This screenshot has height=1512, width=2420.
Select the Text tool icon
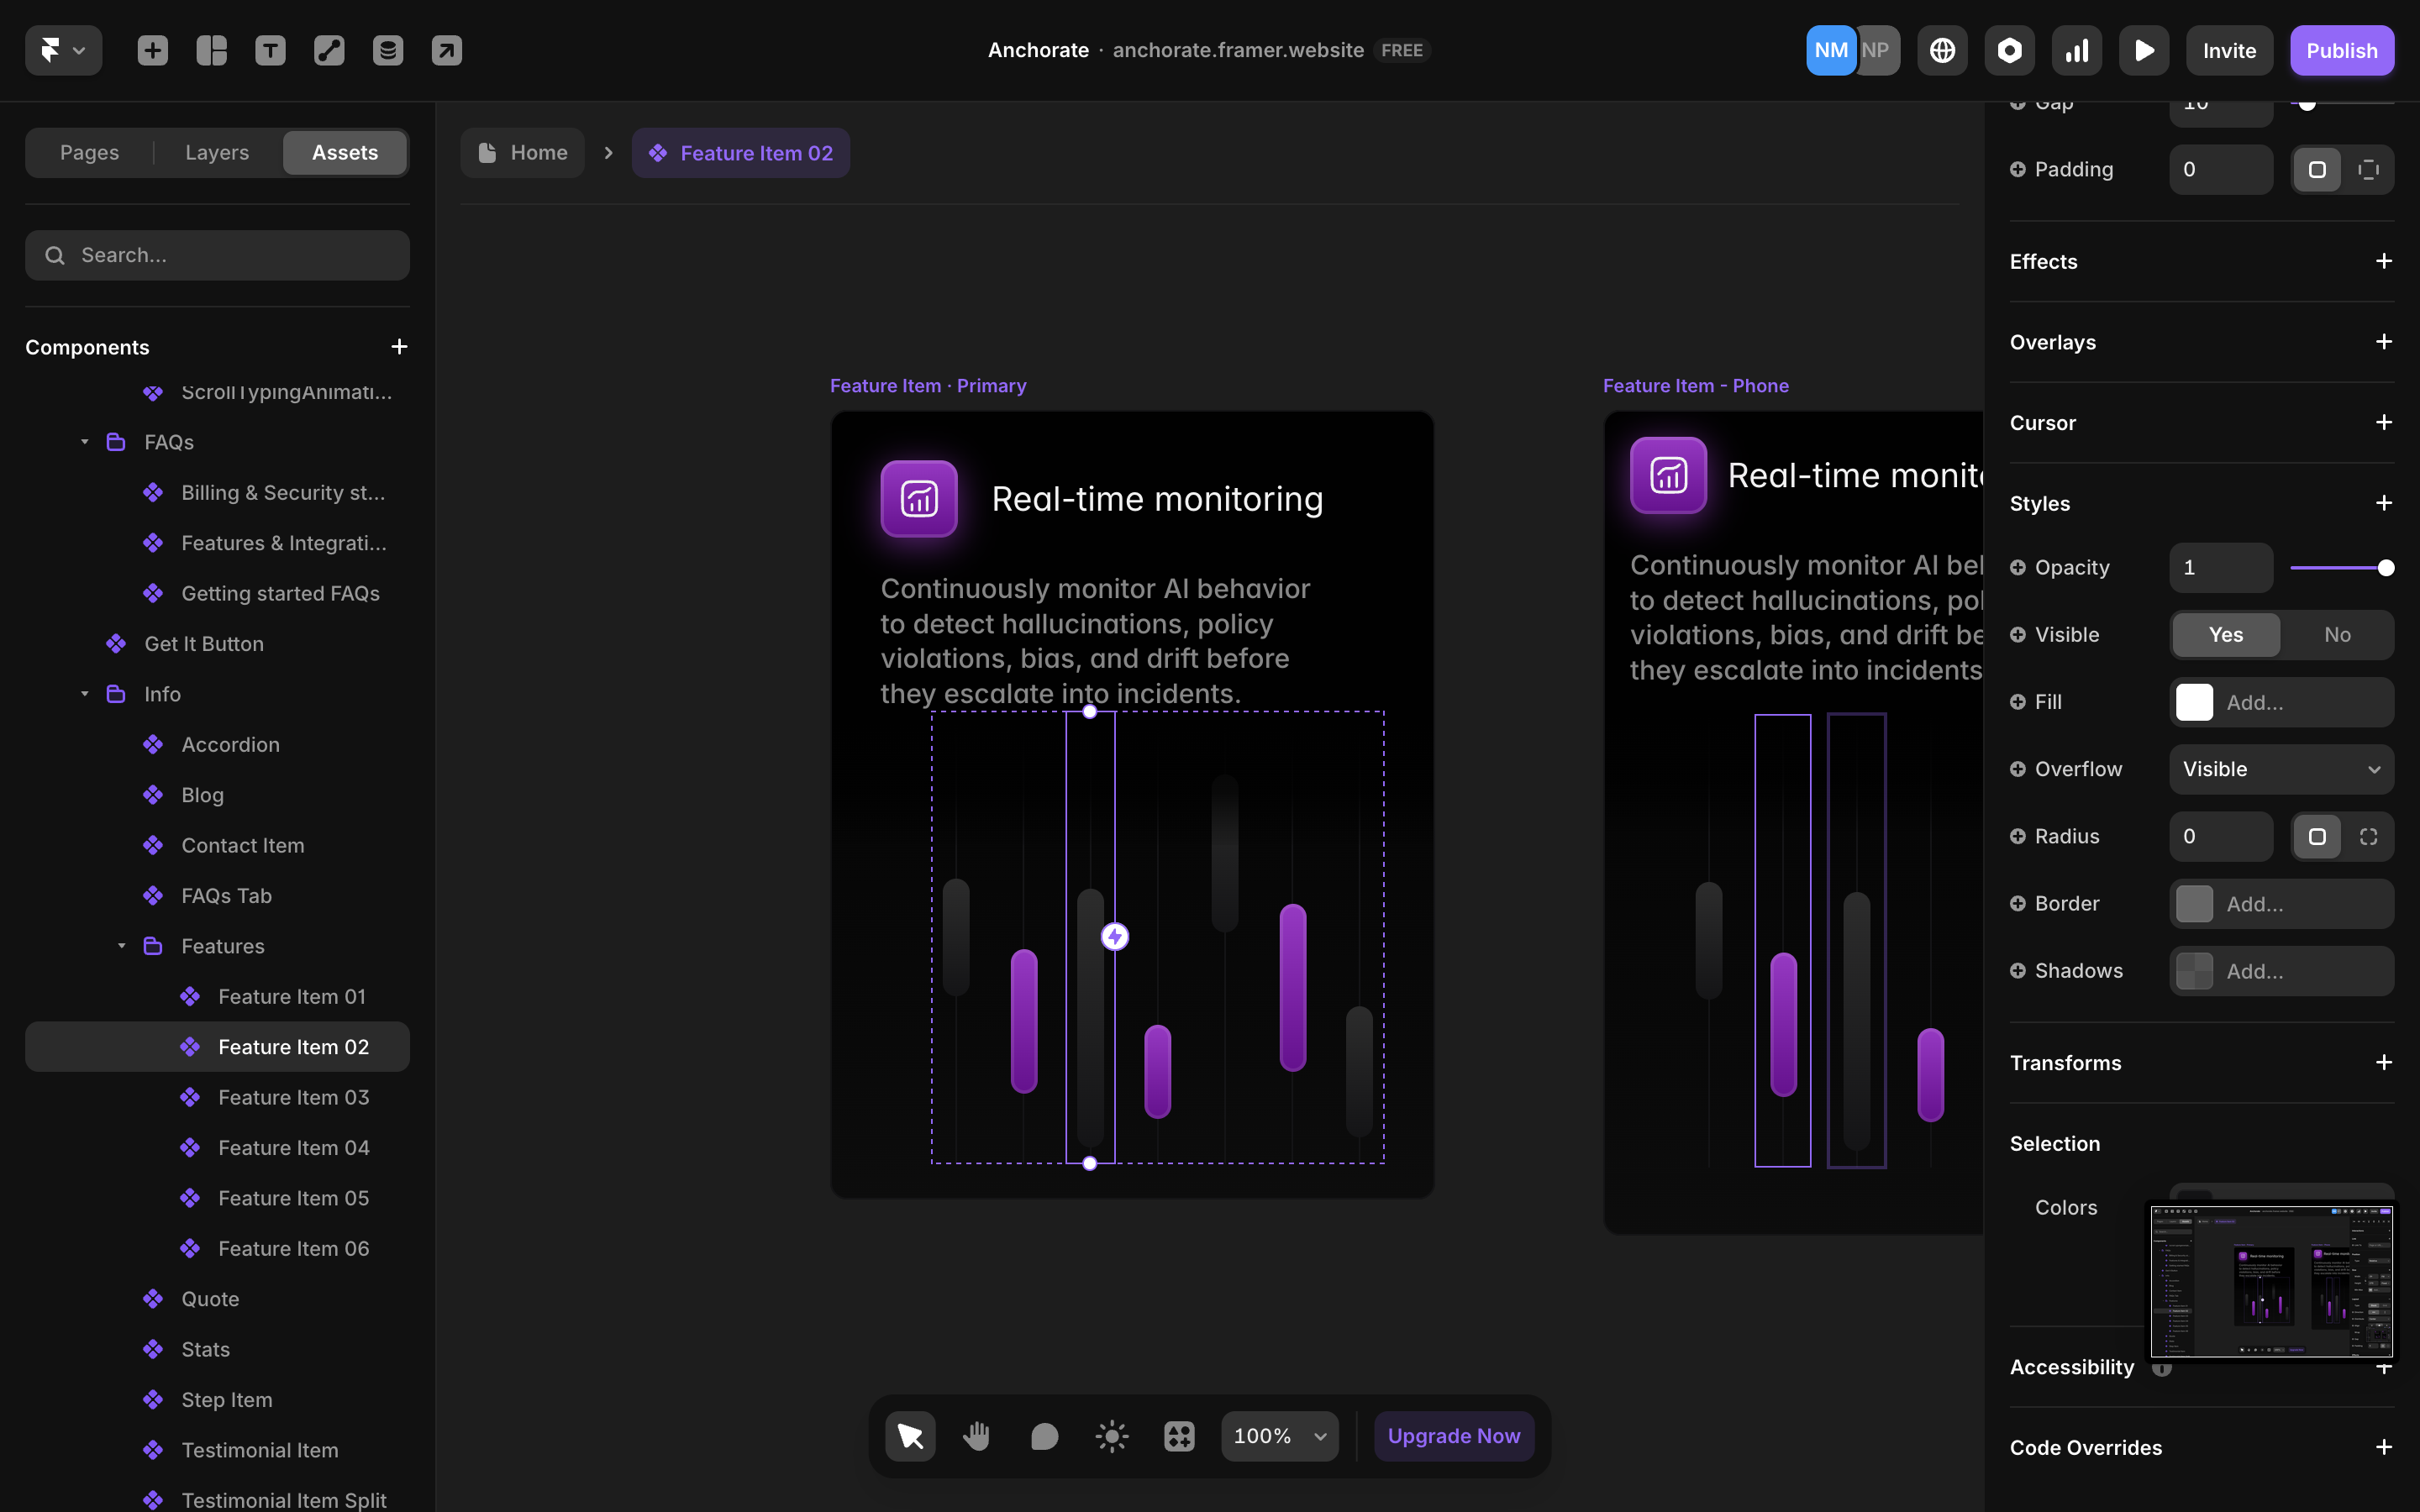click(270, 50)
